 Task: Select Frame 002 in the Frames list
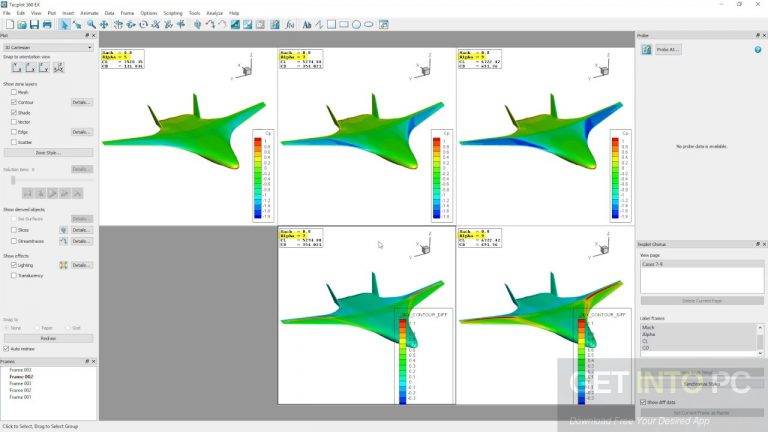[21, 377]
